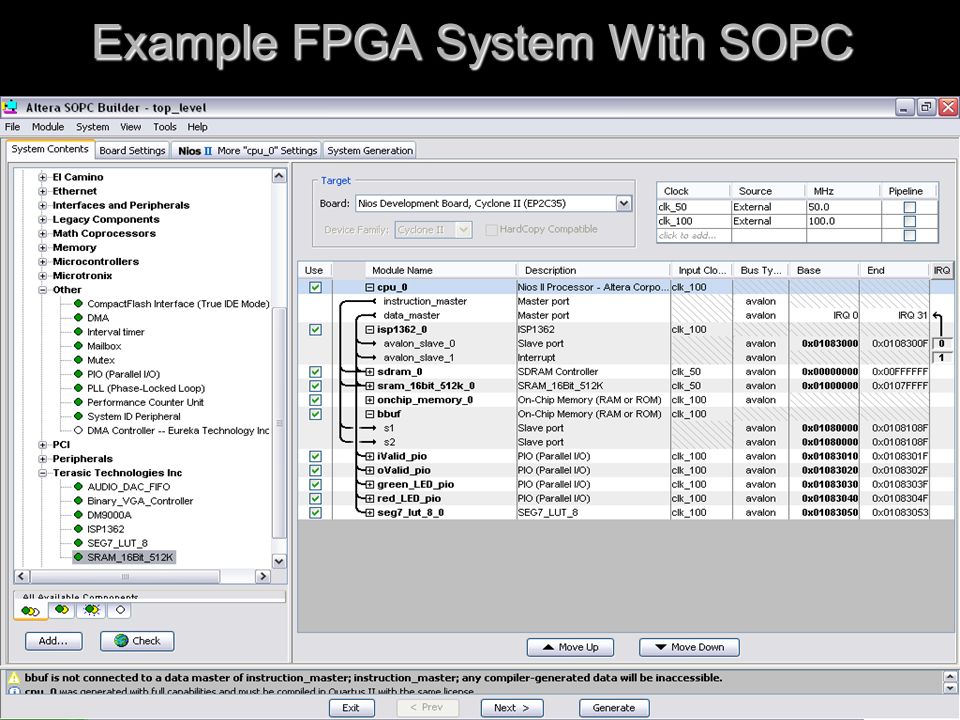Click the green icon beside System ID Peripheral
The height and width of the screenshot is (720, 960).
[x=78, y=416]
